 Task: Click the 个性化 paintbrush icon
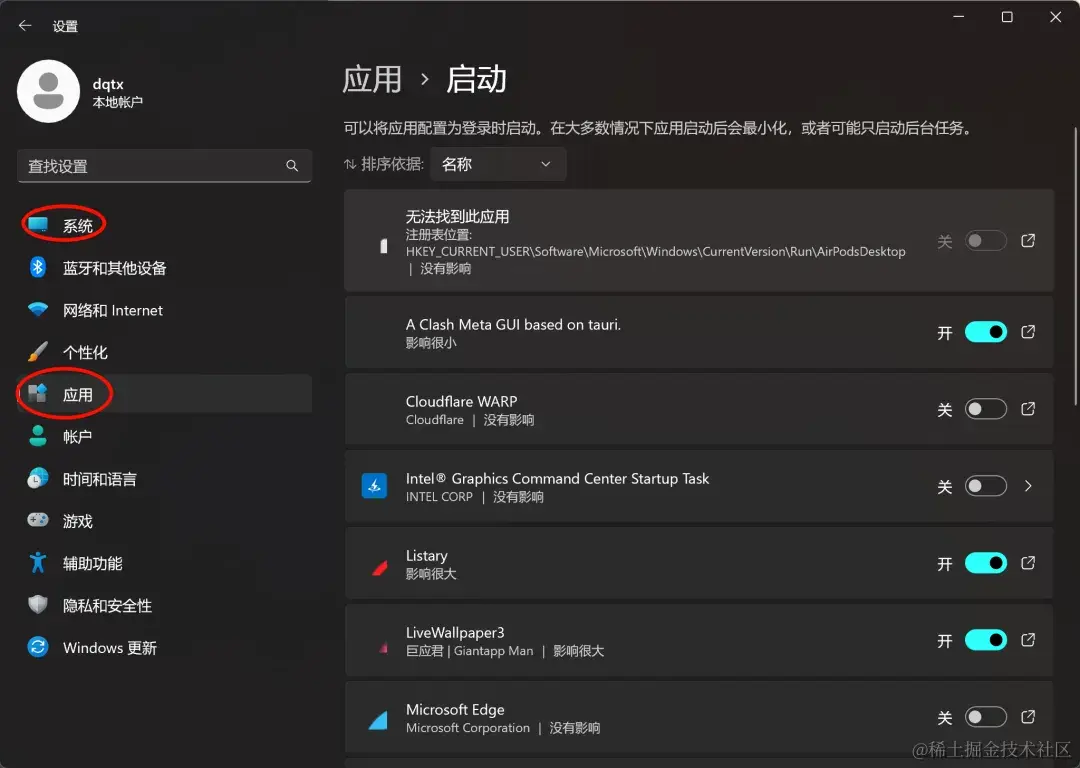40,352
